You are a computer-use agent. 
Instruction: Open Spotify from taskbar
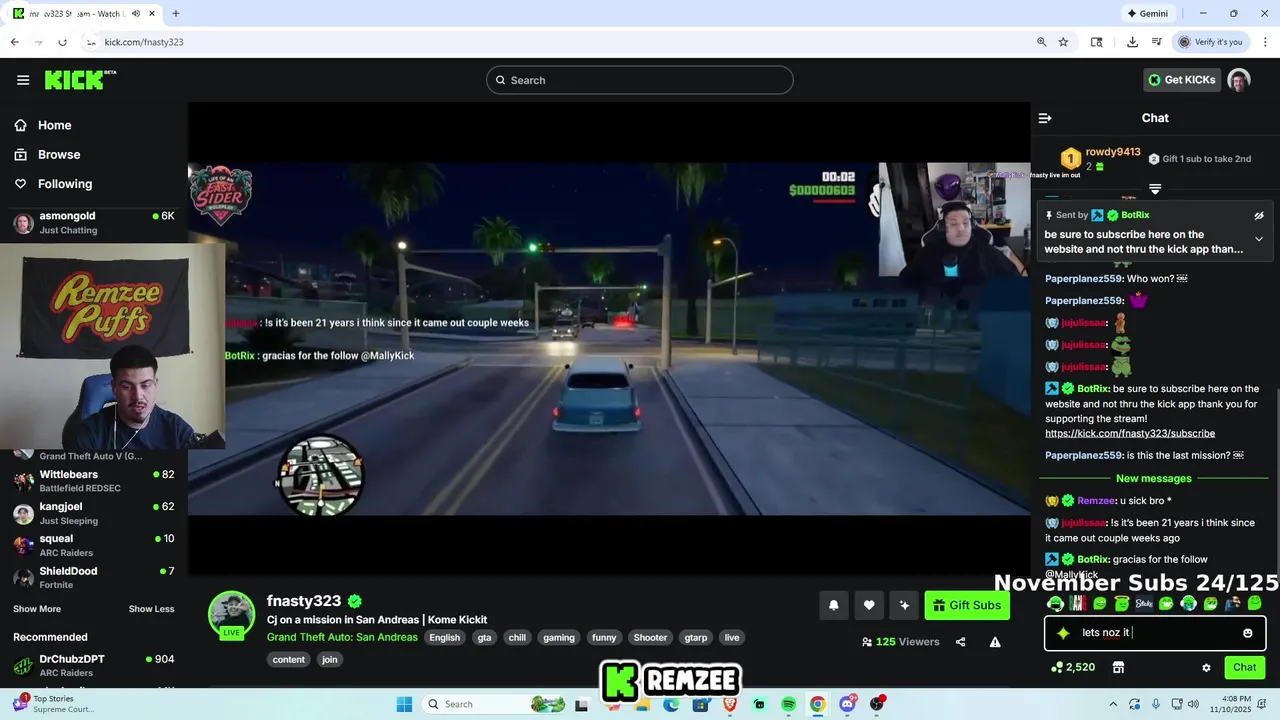coord(788,704)
